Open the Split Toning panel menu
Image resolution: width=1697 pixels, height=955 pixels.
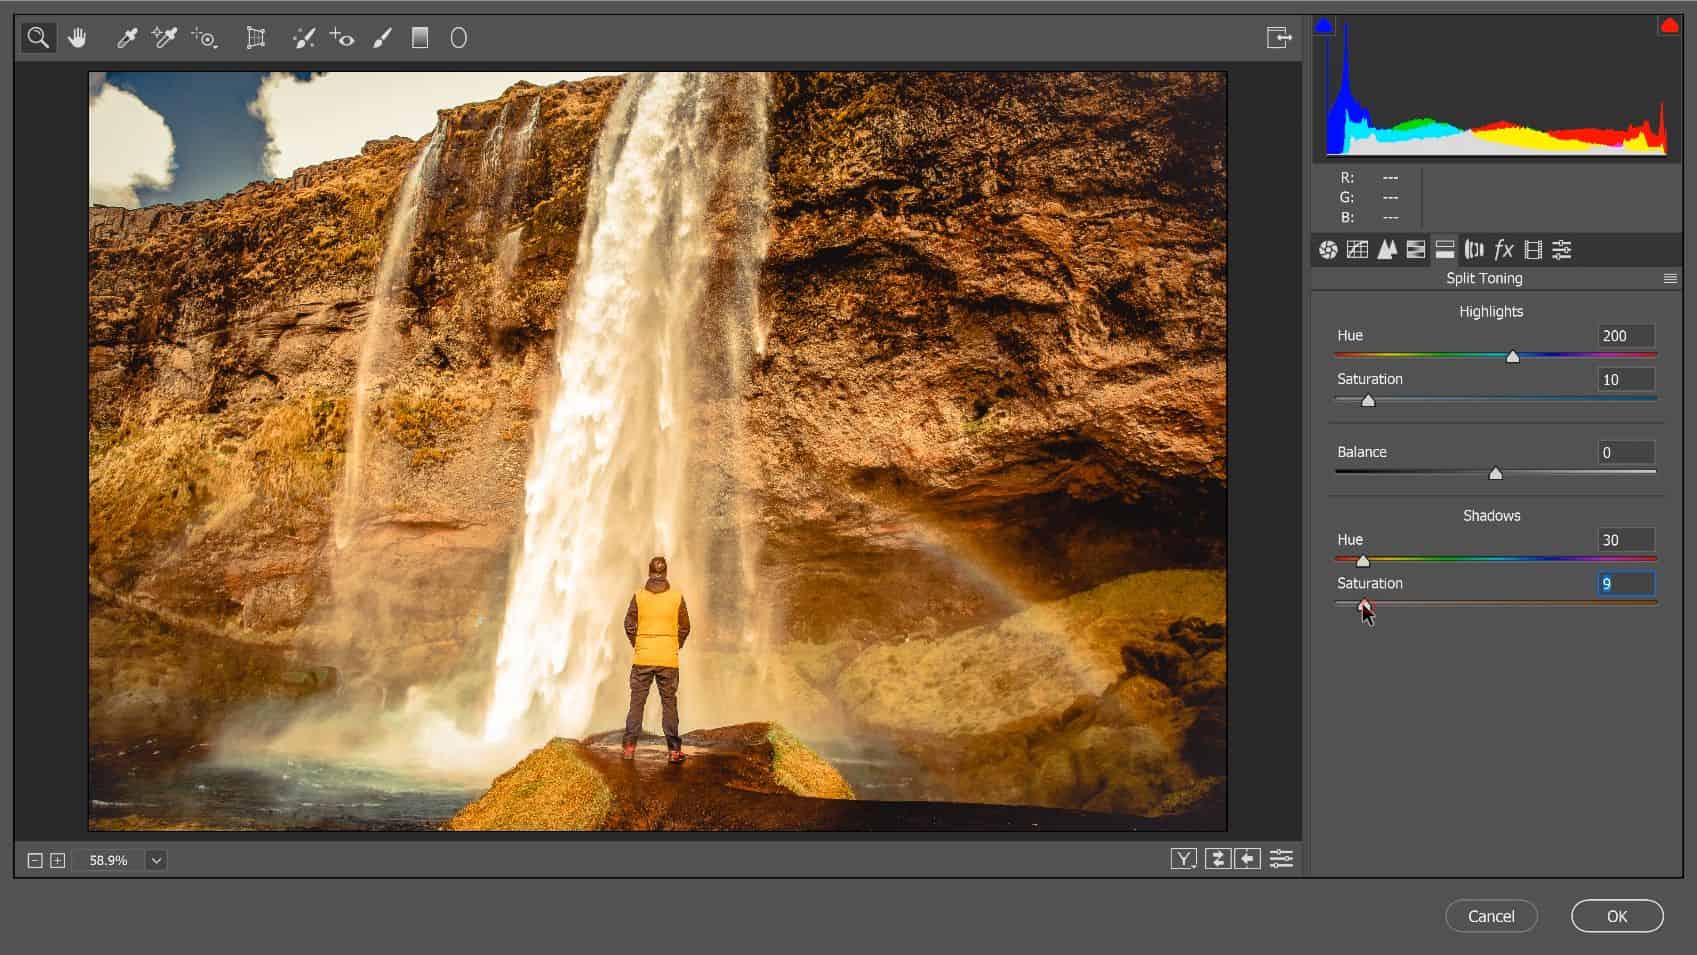pyautogui.click(x=1670, y=279)
